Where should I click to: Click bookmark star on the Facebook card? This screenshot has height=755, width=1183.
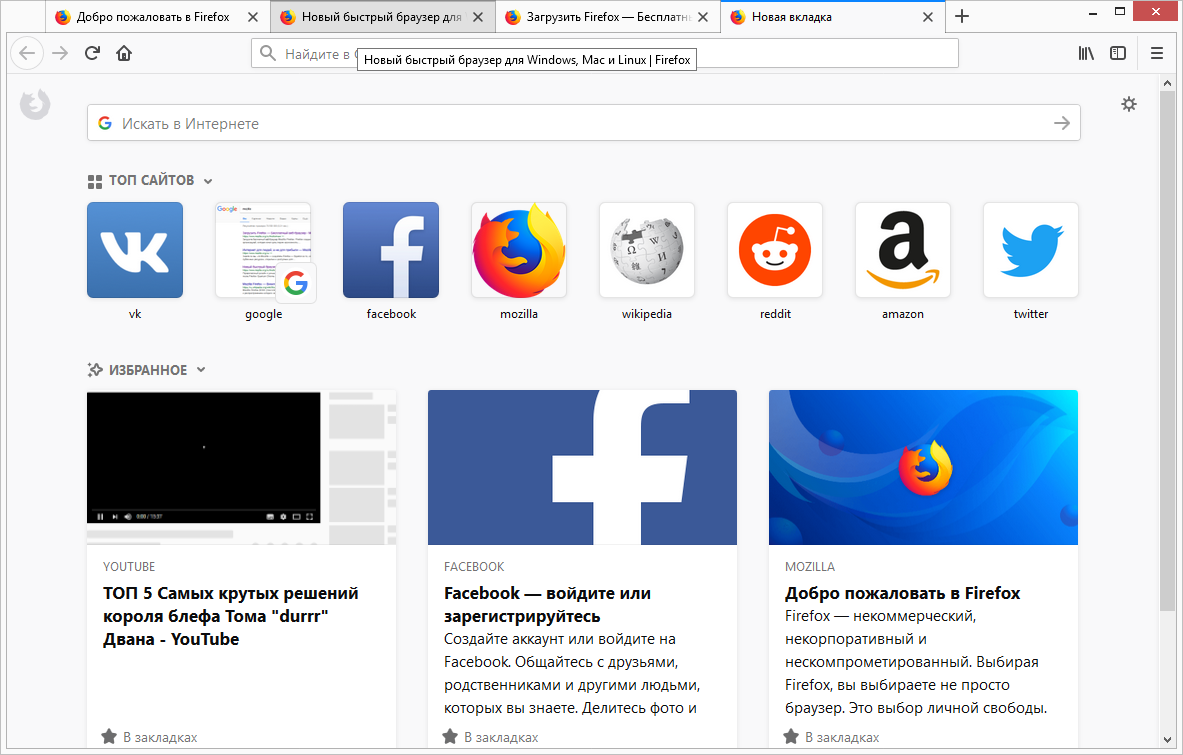pos(450,736)
